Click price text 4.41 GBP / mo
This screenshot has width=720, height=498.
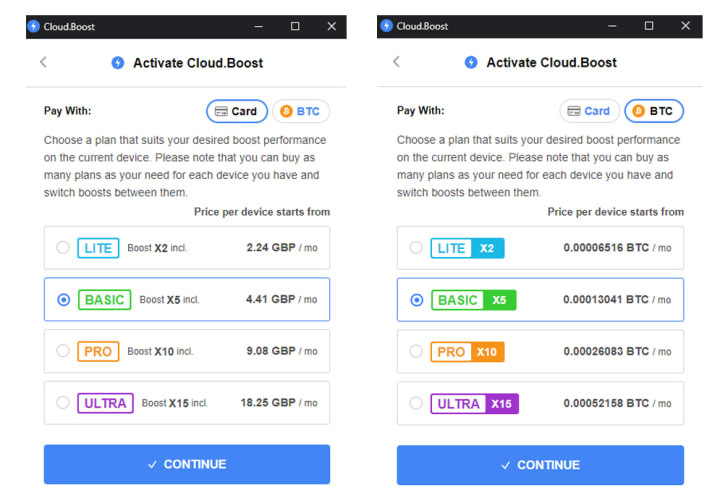tap(281, 300)
